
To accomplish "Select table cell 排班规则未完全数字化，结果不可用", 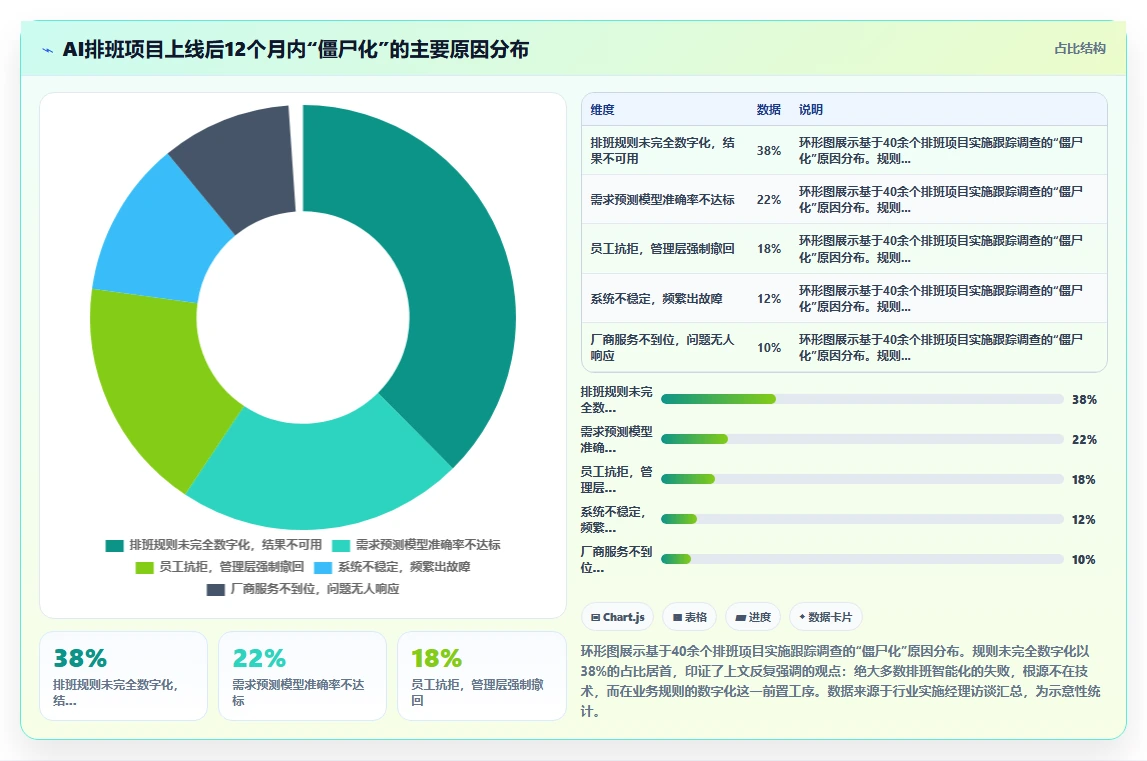I will pos(663,151).
